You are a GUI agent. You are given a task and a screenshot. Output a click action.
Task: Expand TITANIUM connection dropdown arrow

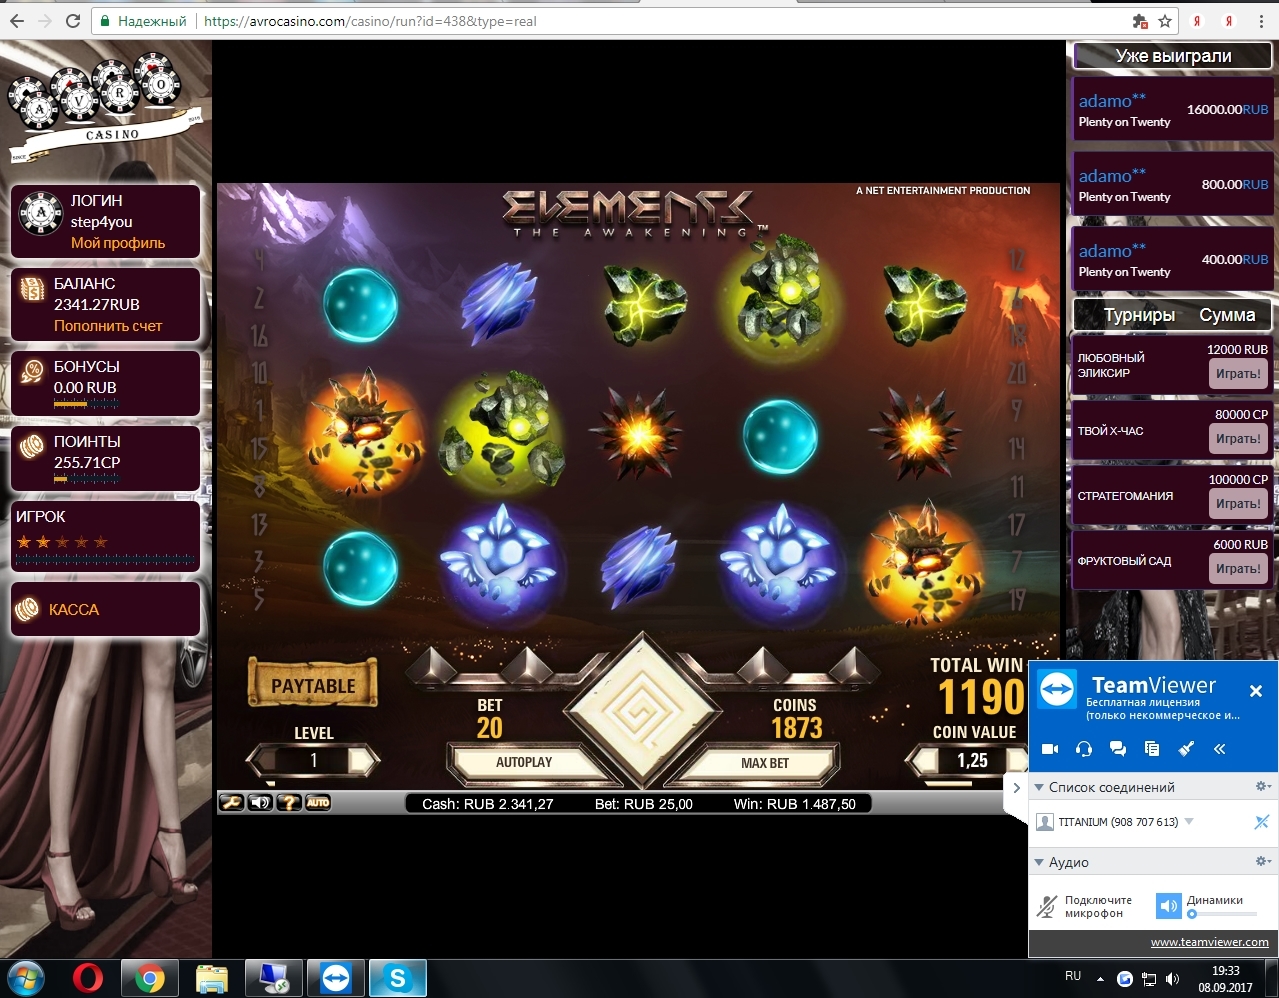pyautogui.click(x=1189, y=821)
